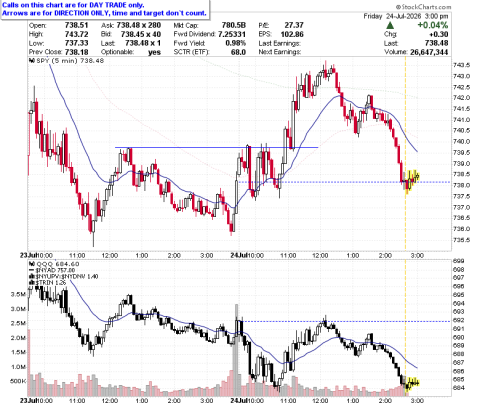
Task: Click the Bid quote 738.45 x 40
Action: [141, 34]
